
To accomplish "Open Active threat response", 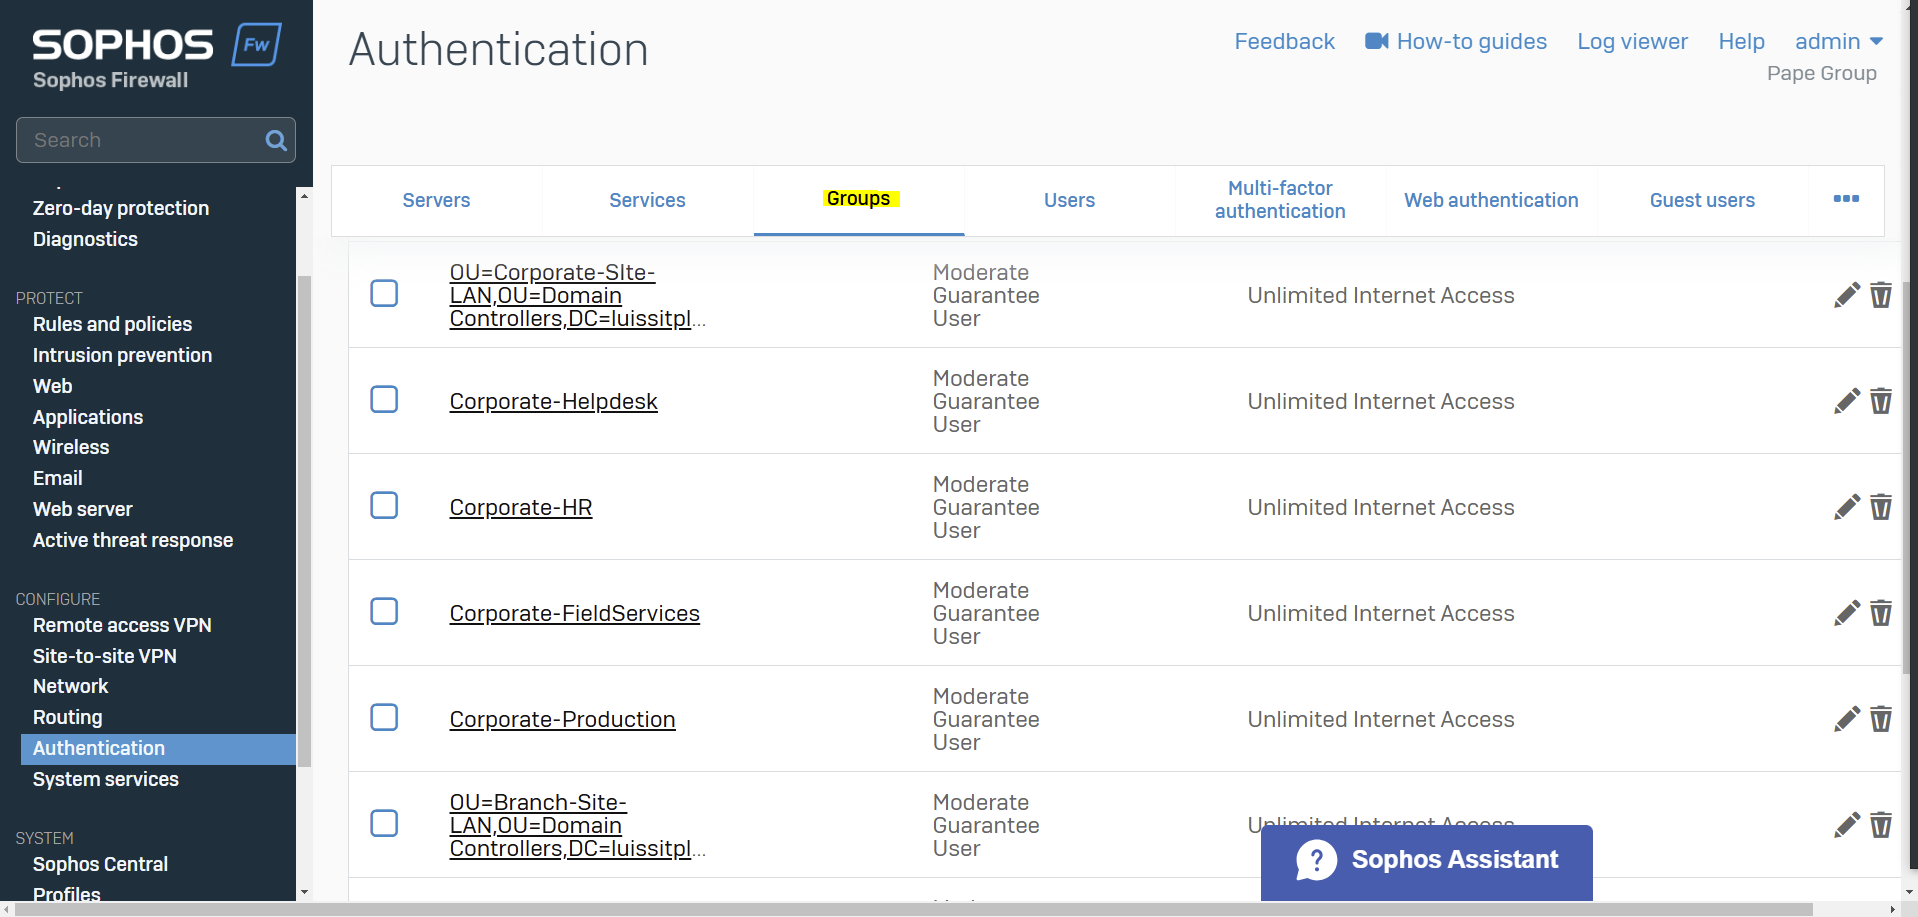I will click(x=133, y=540).
